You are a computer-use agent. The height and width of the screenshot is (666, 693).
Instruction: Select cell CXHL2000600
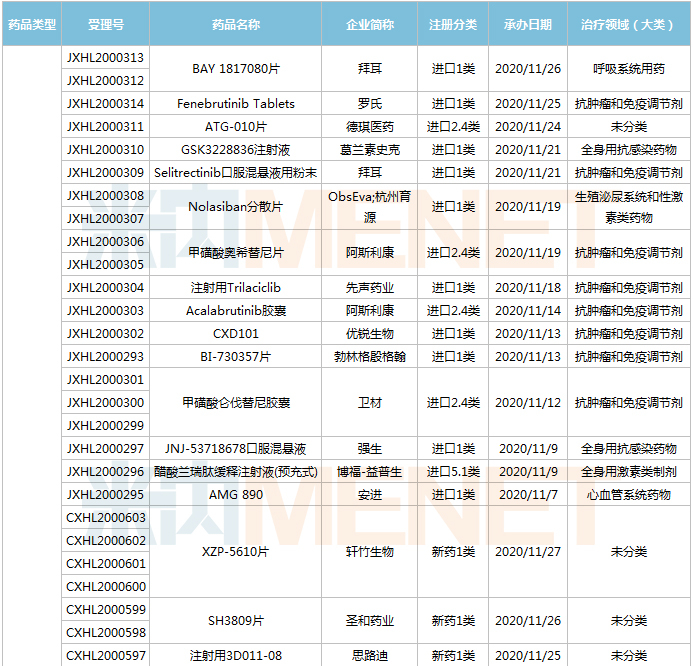[x=105, y=586]
